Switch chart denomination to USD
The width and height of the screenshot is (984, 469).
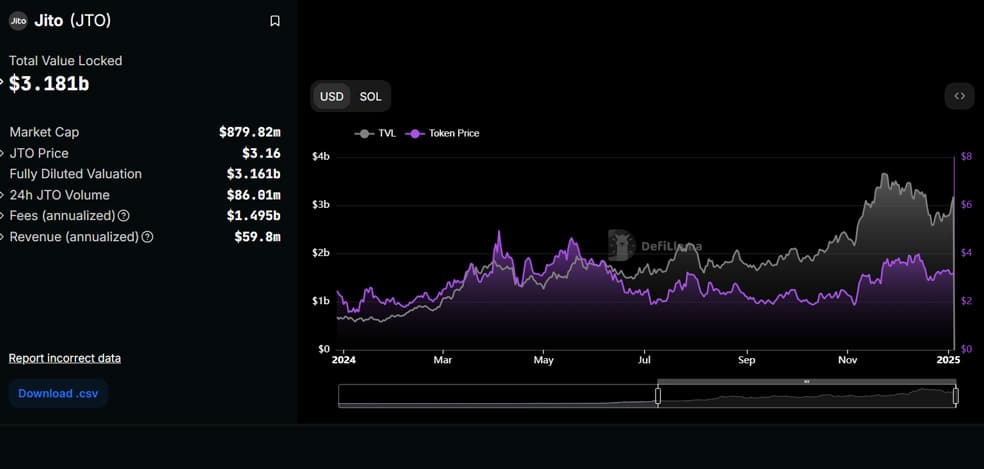coord(332,97)
